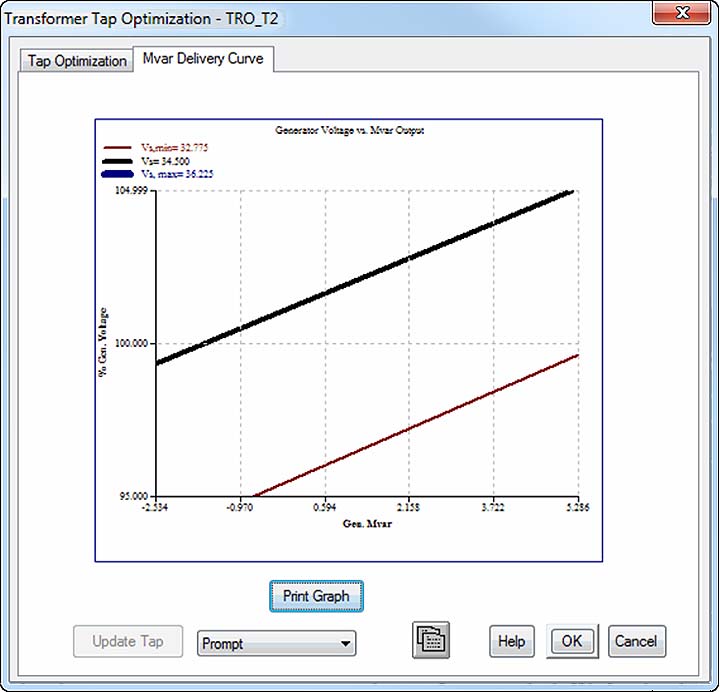This screenshot has width=720, height=692.
Task: Click the blue Vs,max legend swatch
Action: [x=119, y=174]
